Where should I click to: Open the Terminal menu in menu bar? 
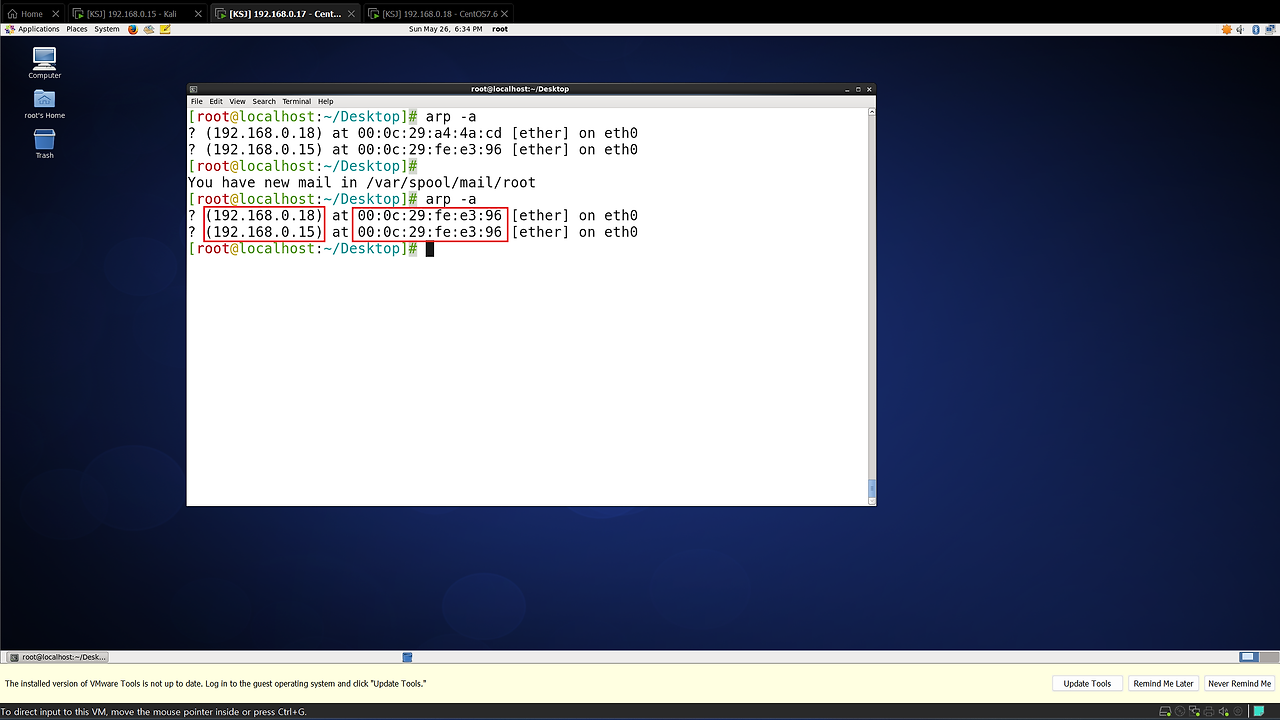pyautogui.click(x=296, y=101)
